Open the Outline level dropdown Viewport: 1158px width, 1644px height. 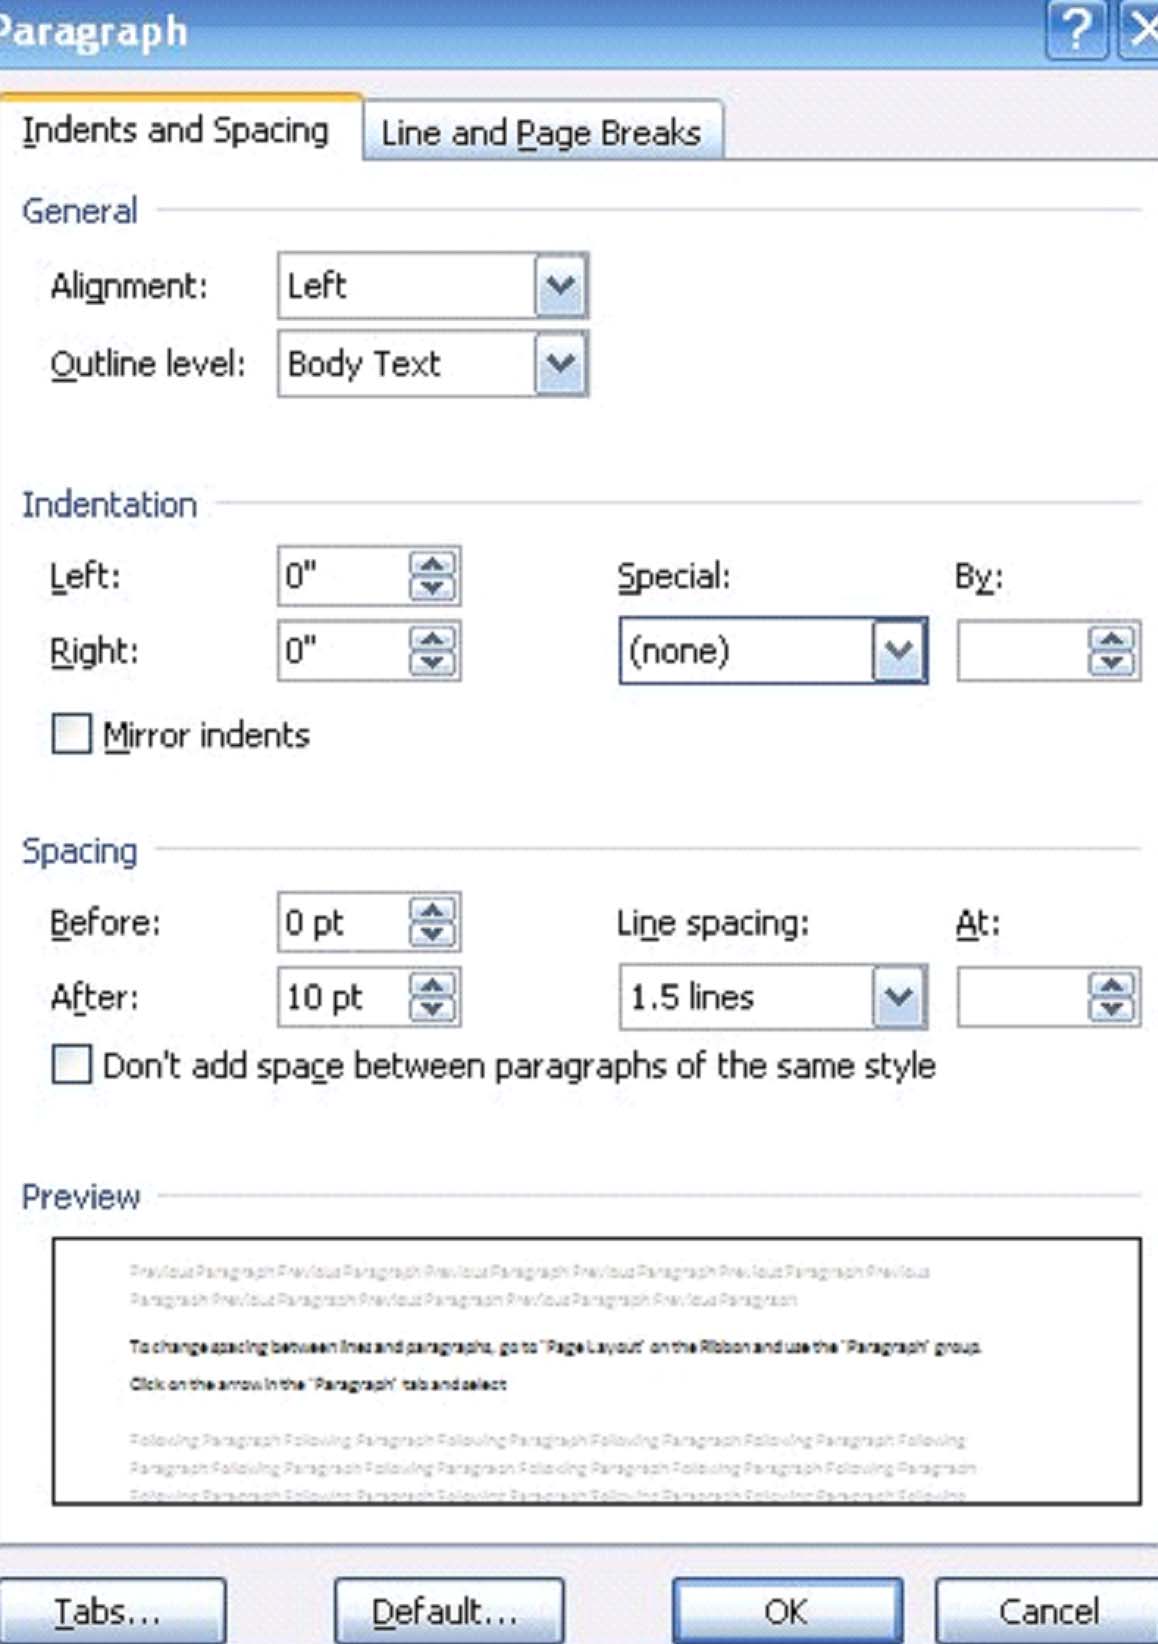pyautogui.click(x=559, y=364)
